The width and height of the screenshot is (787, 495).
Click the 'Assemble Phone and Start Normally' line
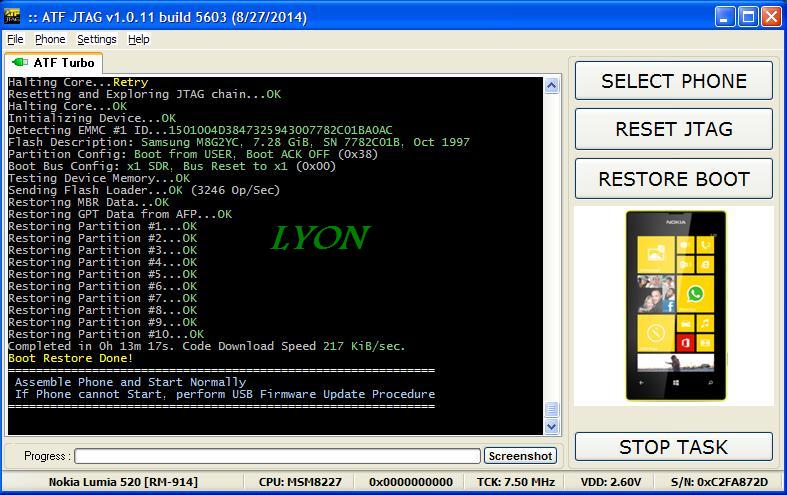tap(130, 382)
